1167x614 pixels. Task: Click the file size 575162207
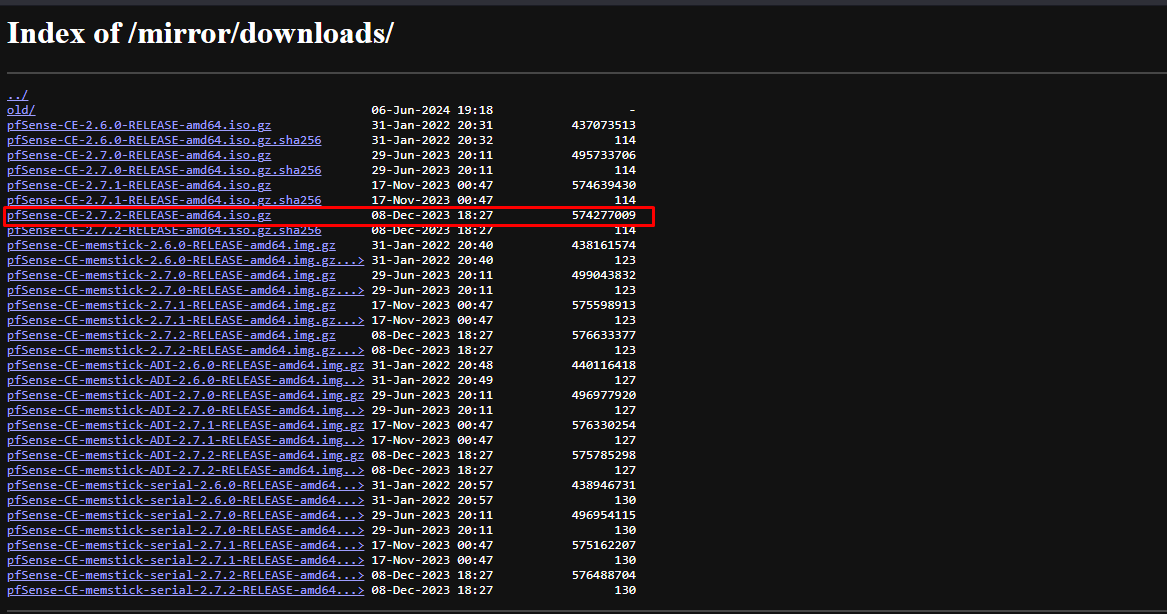click(604, 545)
